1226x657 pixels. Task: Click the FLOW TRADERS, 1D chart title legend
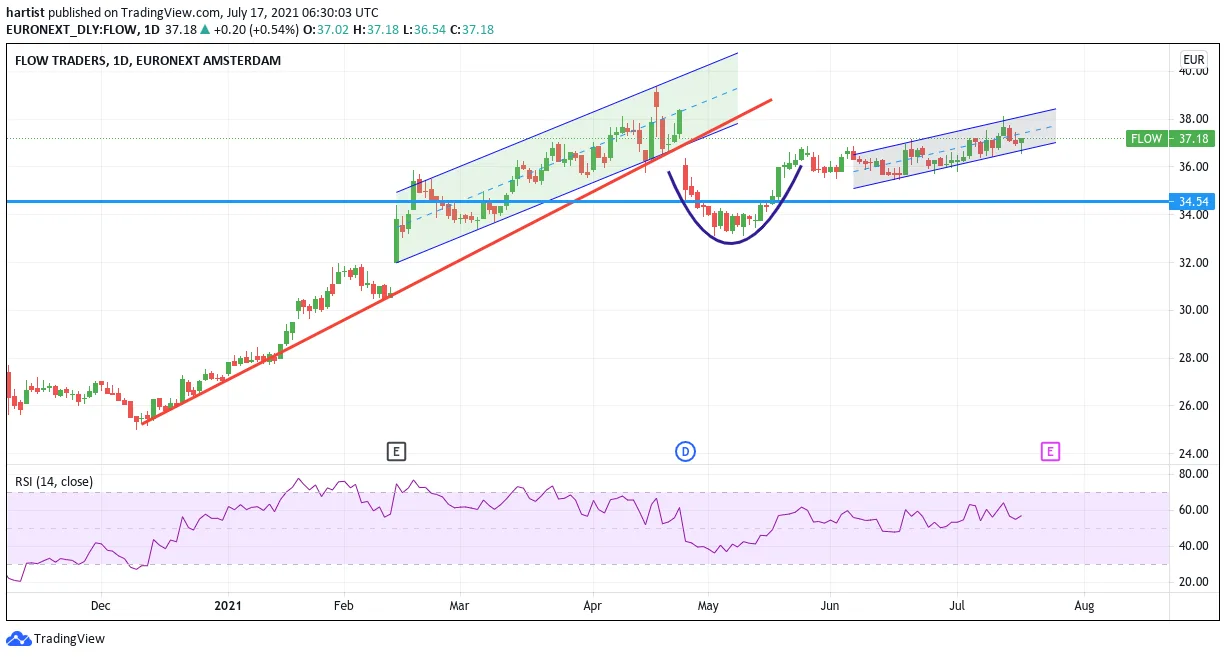click(x=148, y=61)
